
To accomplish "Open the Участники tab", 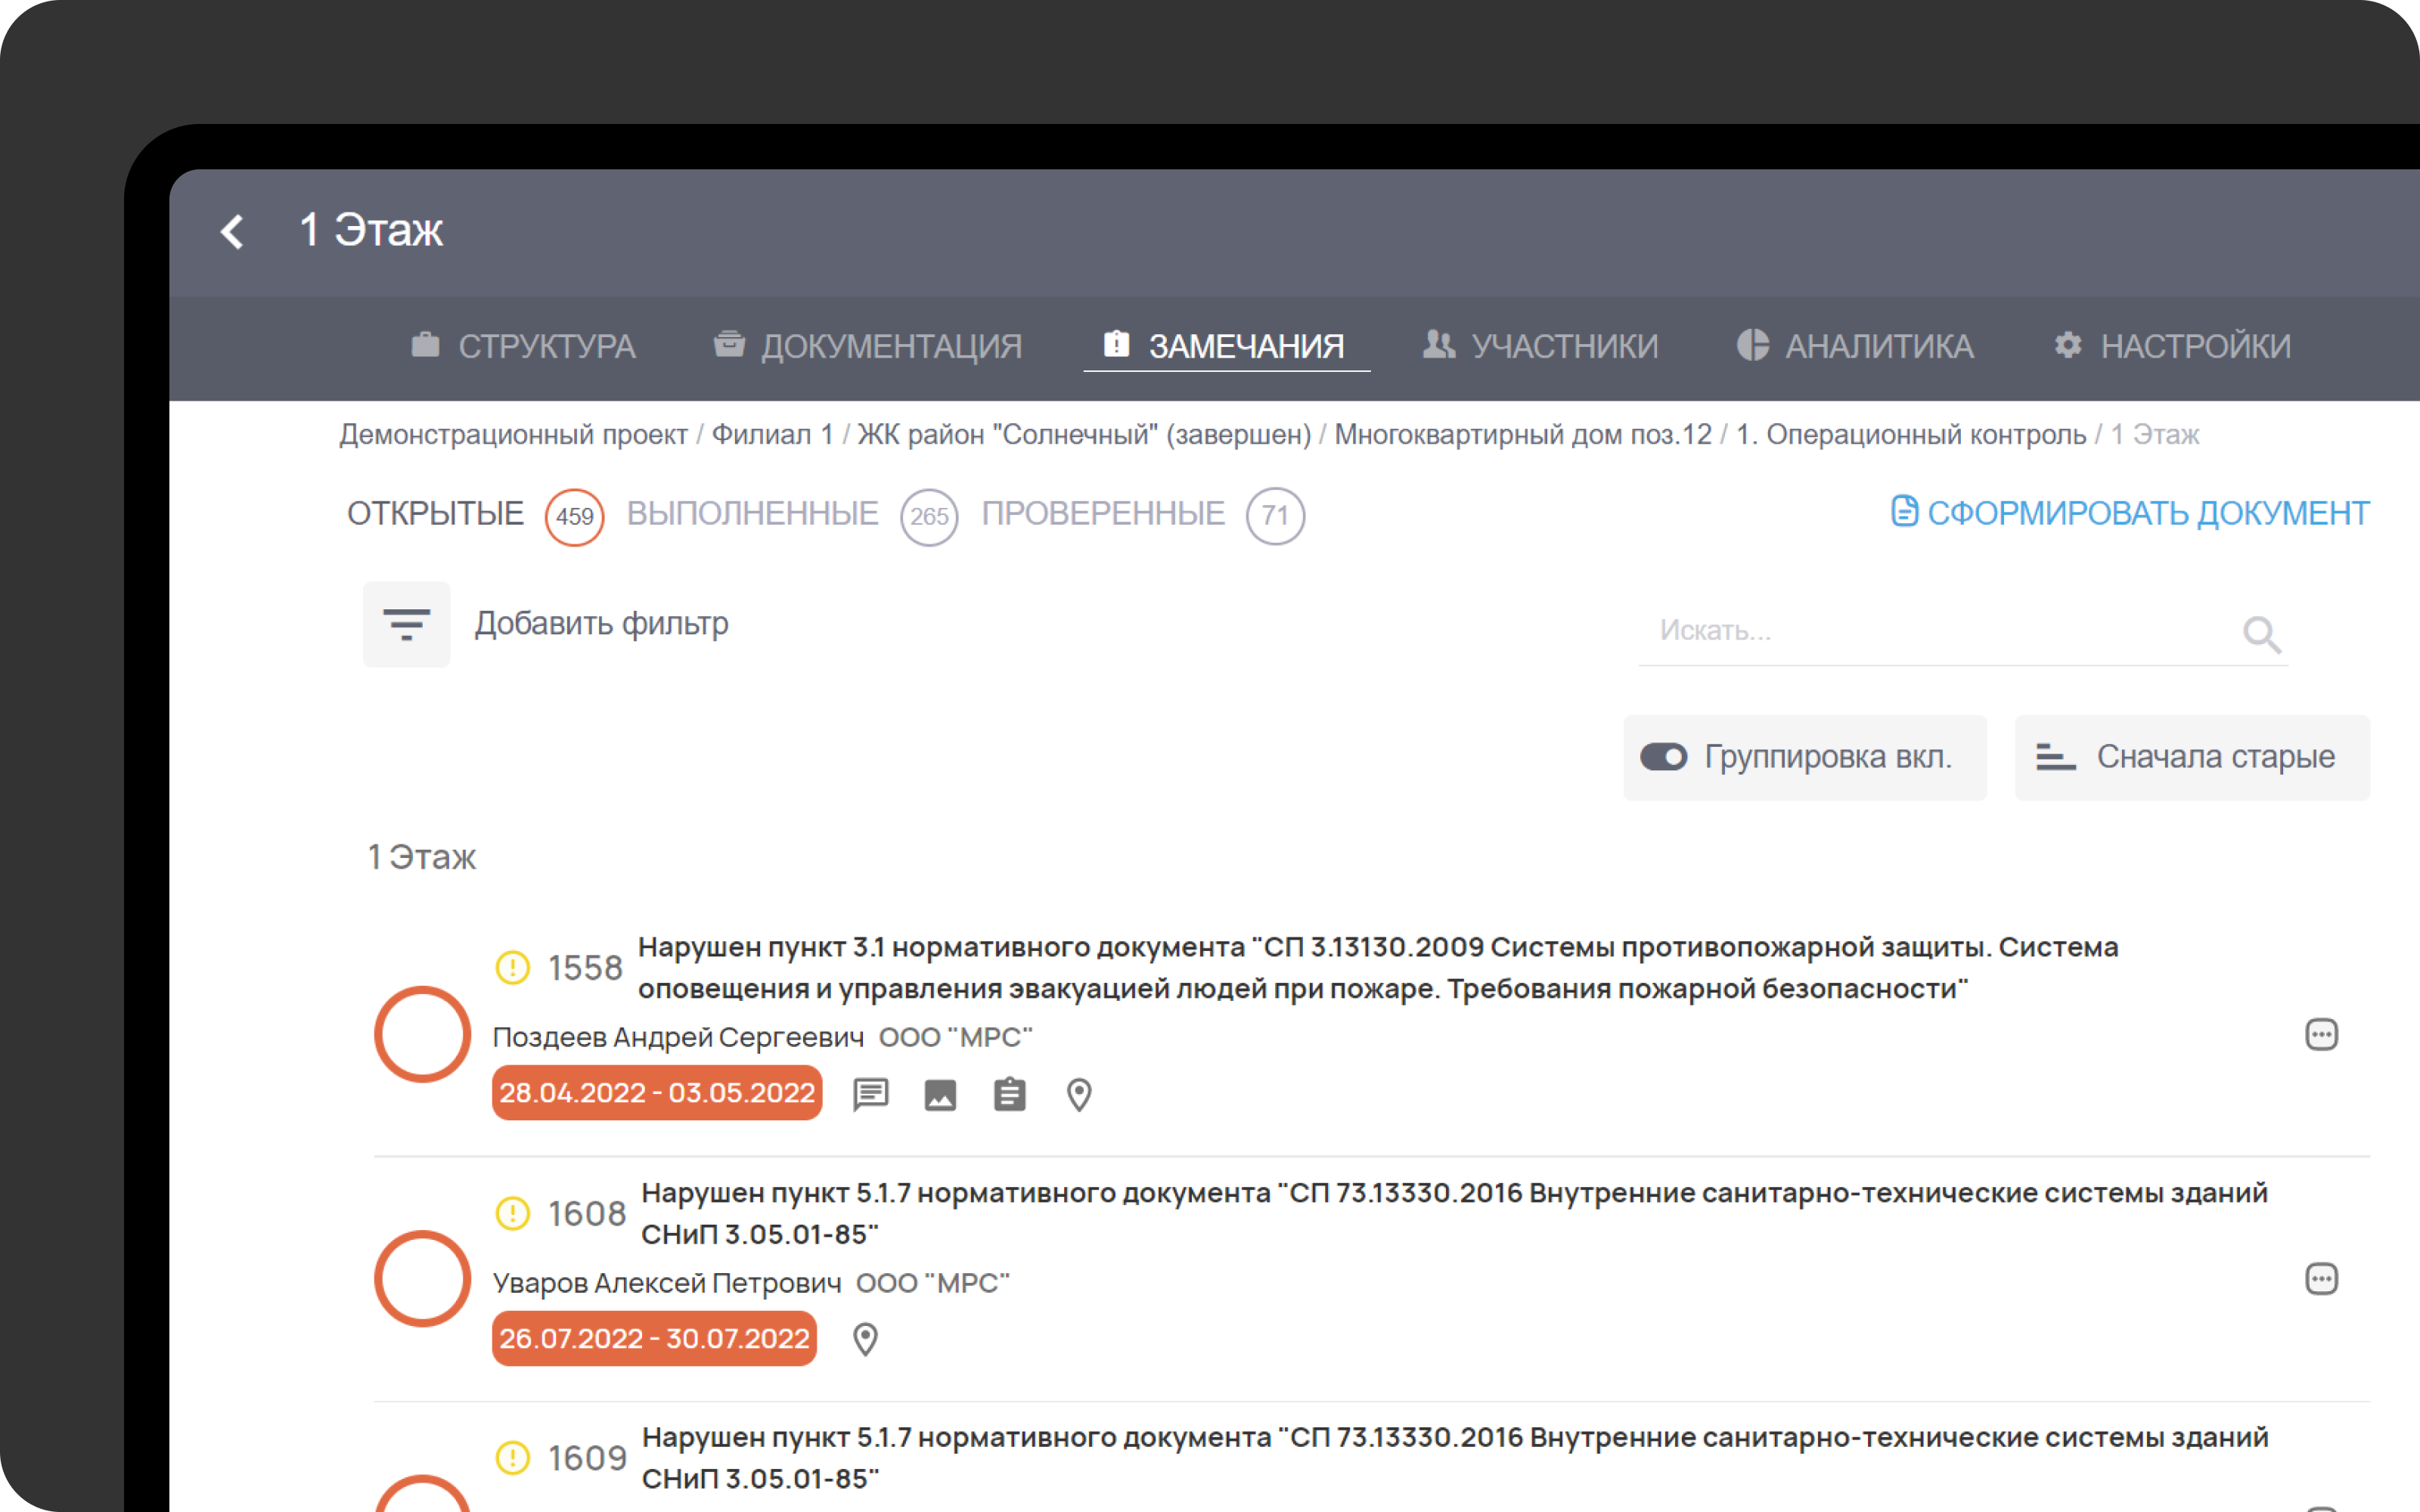I will (x=1541, y=346).
